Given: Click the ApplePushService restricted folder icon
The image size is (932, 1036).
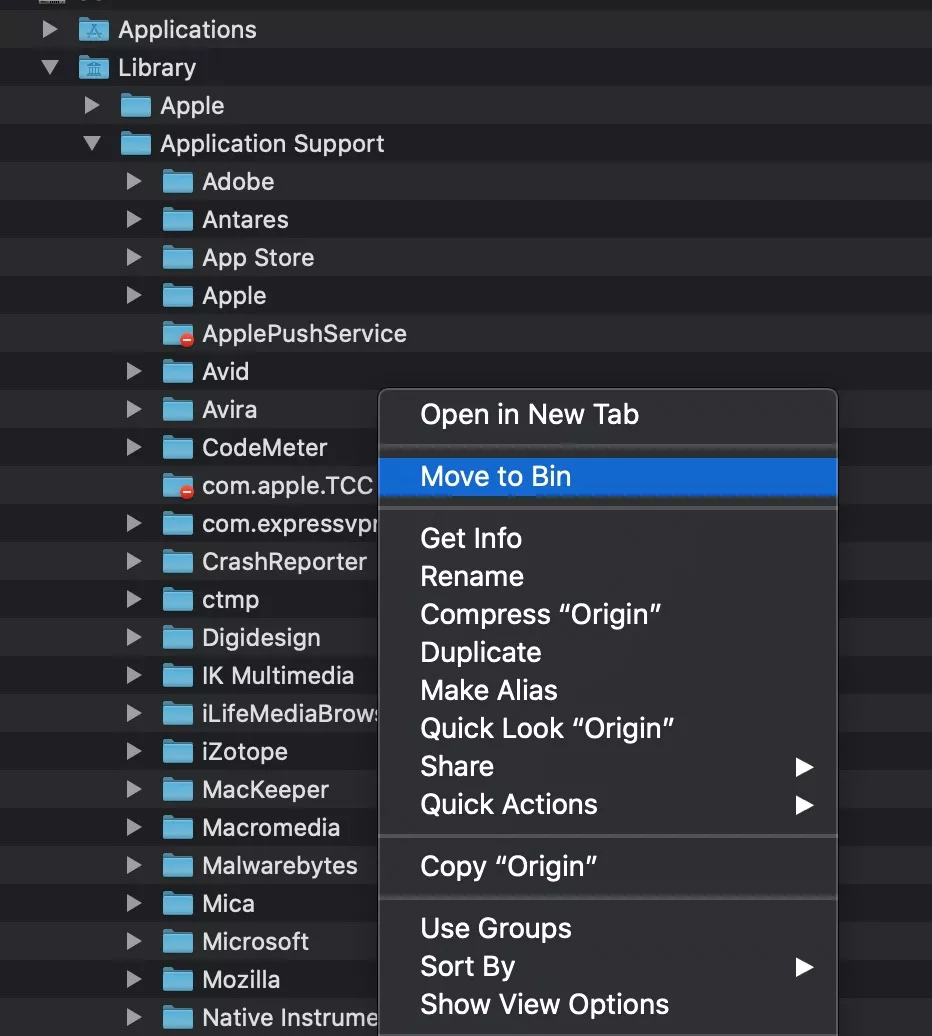Looking at the screenshot, I should [177, 334].
